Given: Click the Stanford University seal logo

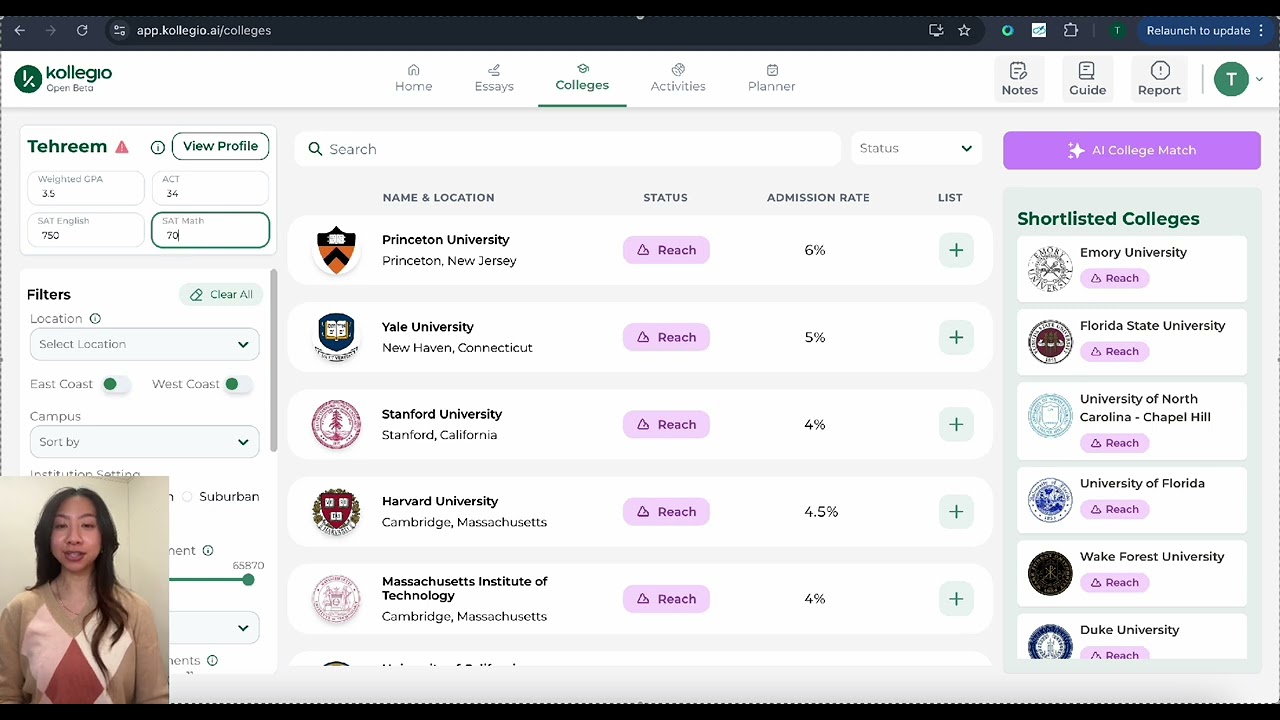Looking at the screenshot, I should pos(336,424).
